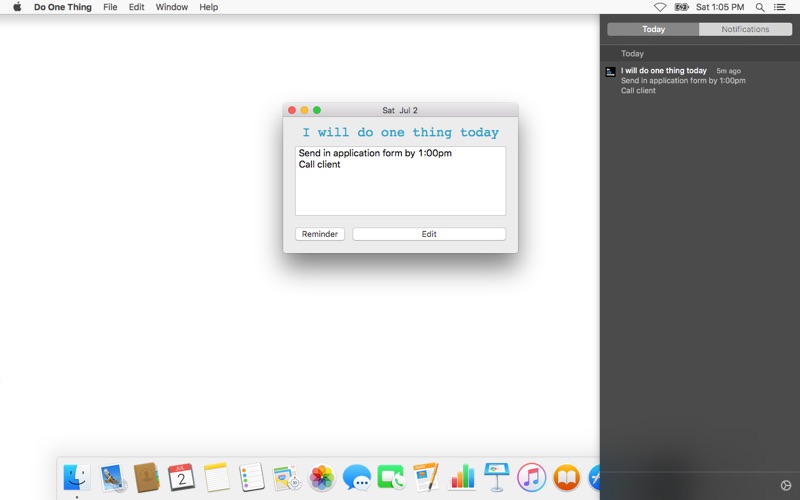Open the Reminders app in Dock
This screenshot has height=500, width=800.
tap(252, 478)
